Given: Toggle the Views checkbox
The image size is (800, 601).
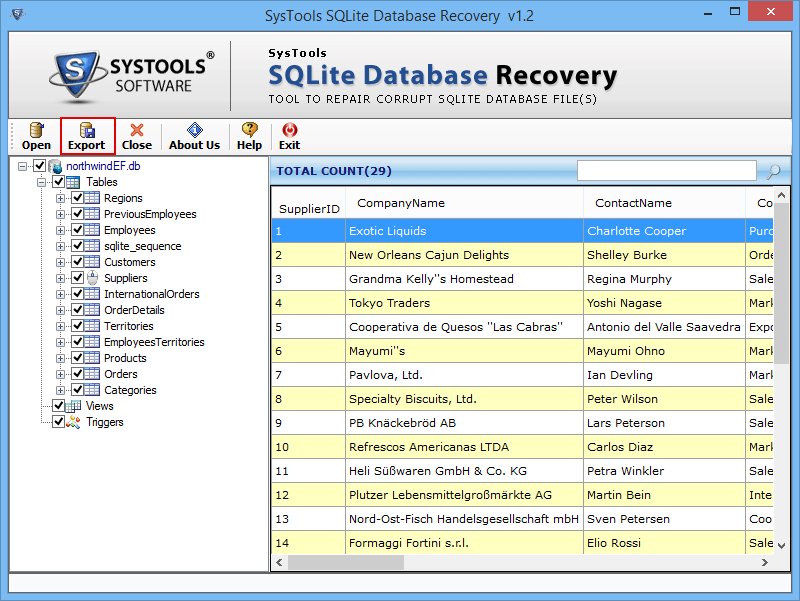Looking at the screenshot, I should pyautogui.click(x=58, y=405).
